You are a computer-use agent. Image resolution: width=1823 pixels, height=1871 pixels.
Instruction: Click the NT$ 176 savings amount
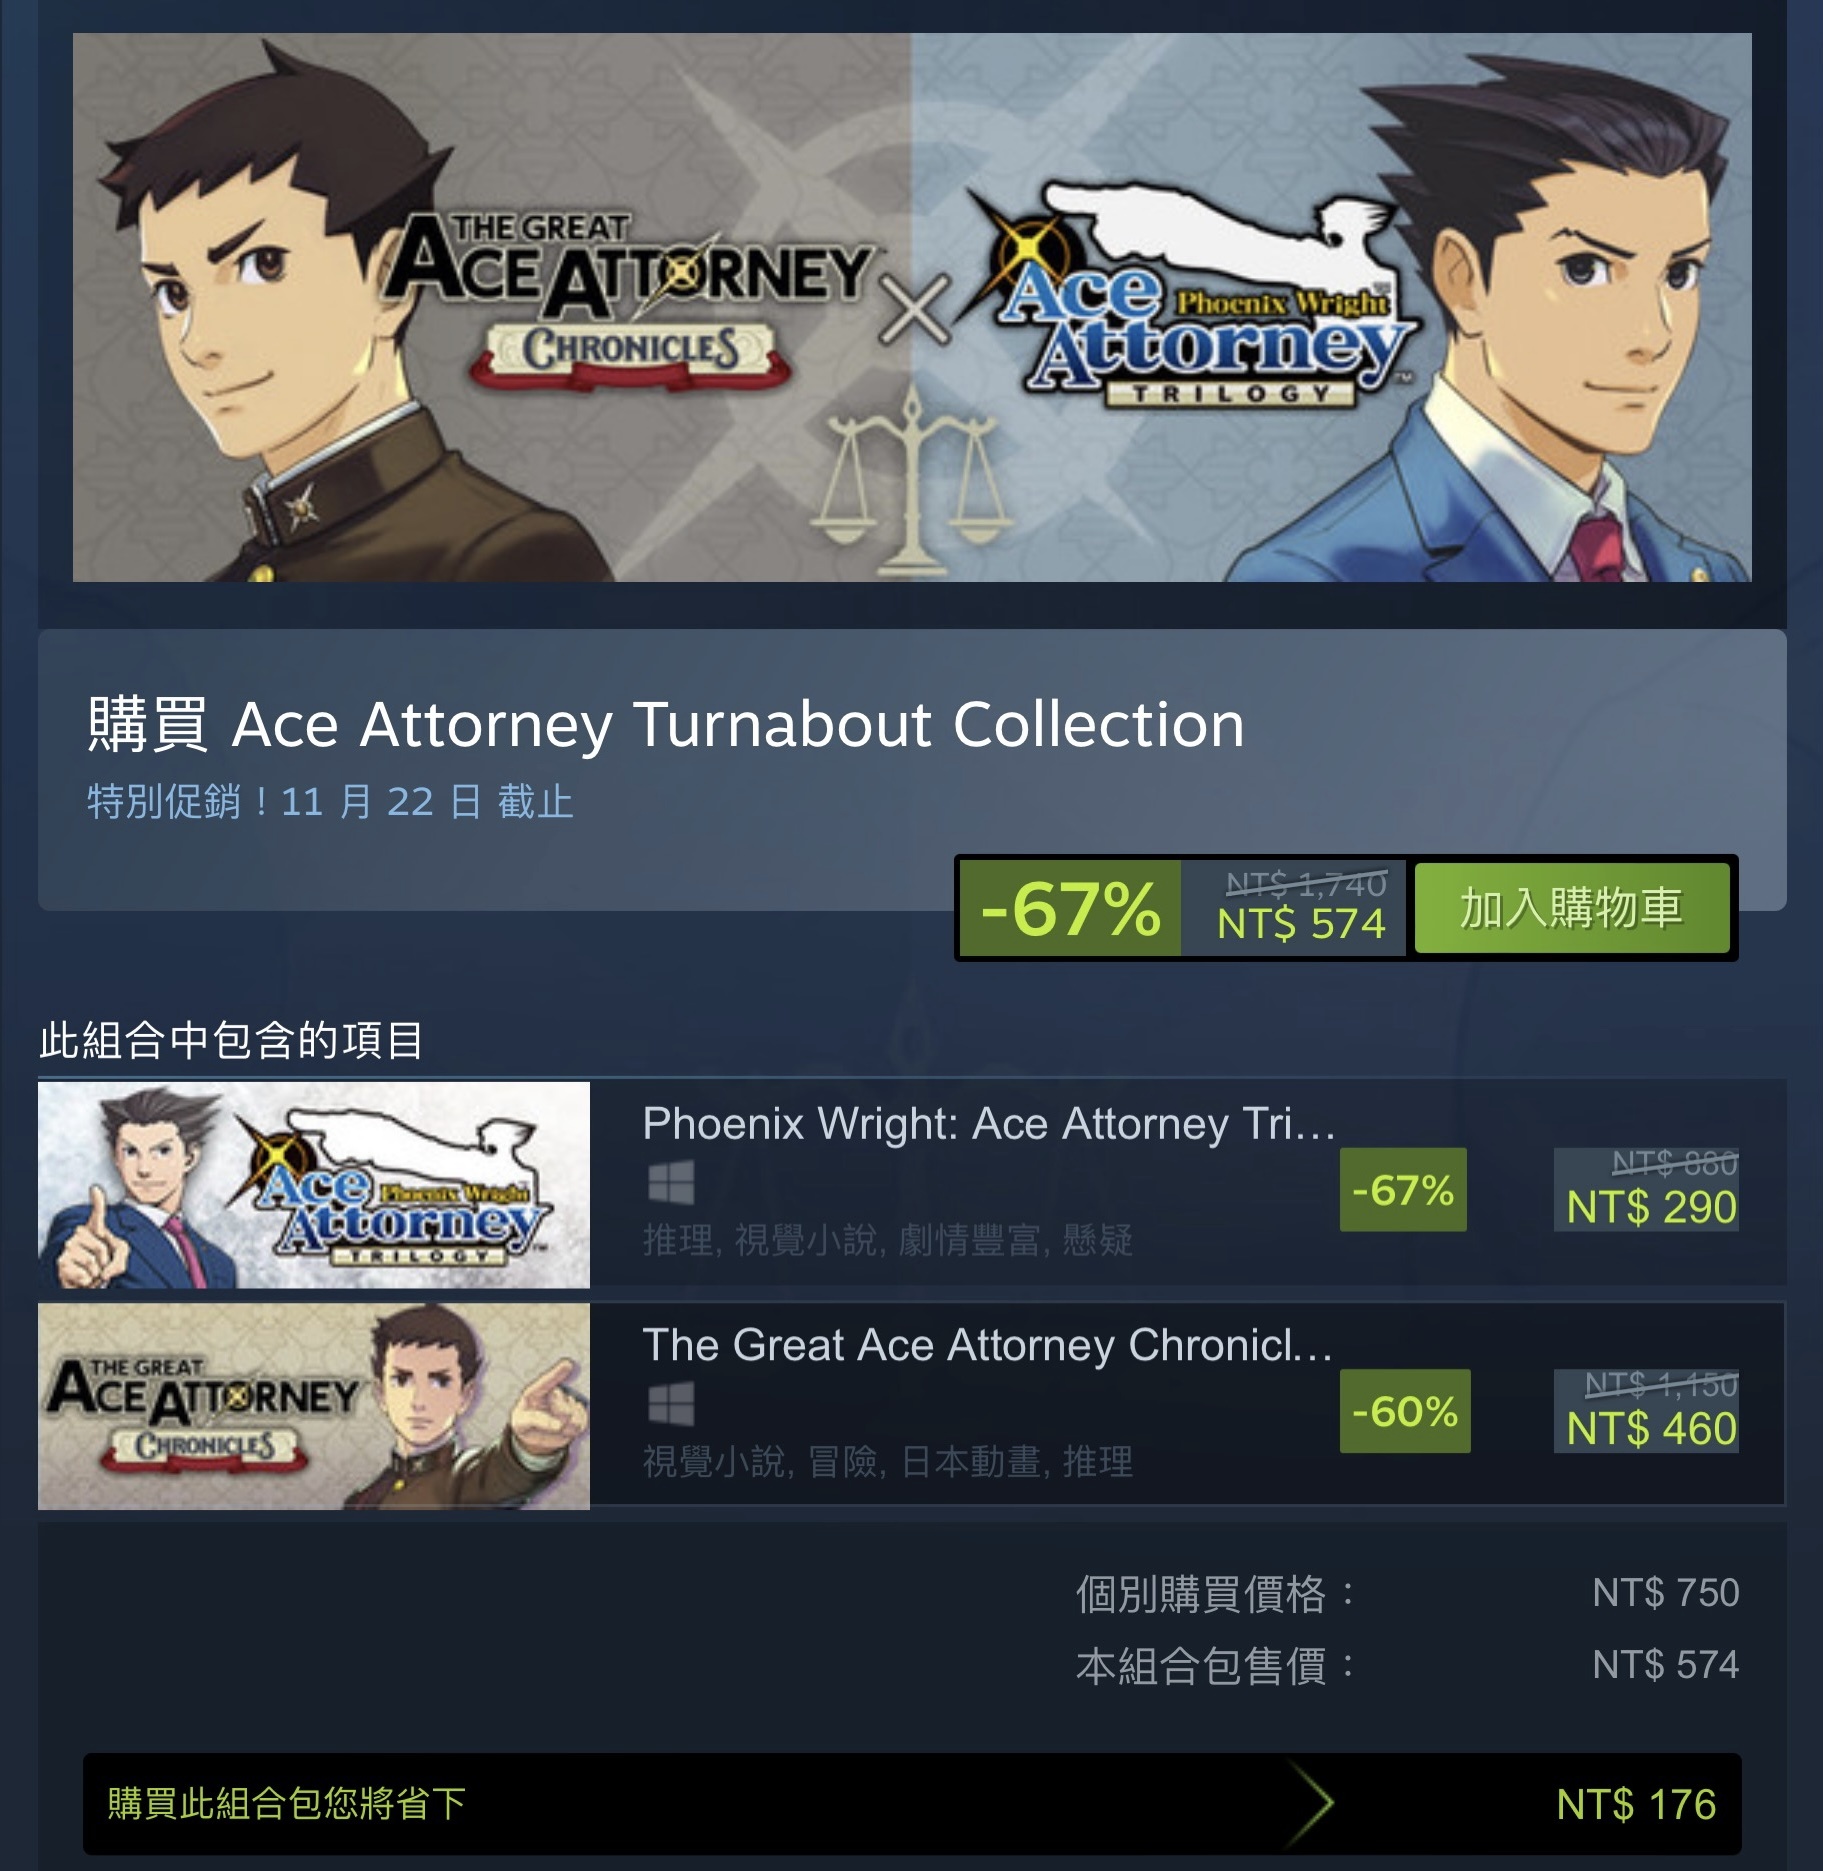tap(1636, 1804)
